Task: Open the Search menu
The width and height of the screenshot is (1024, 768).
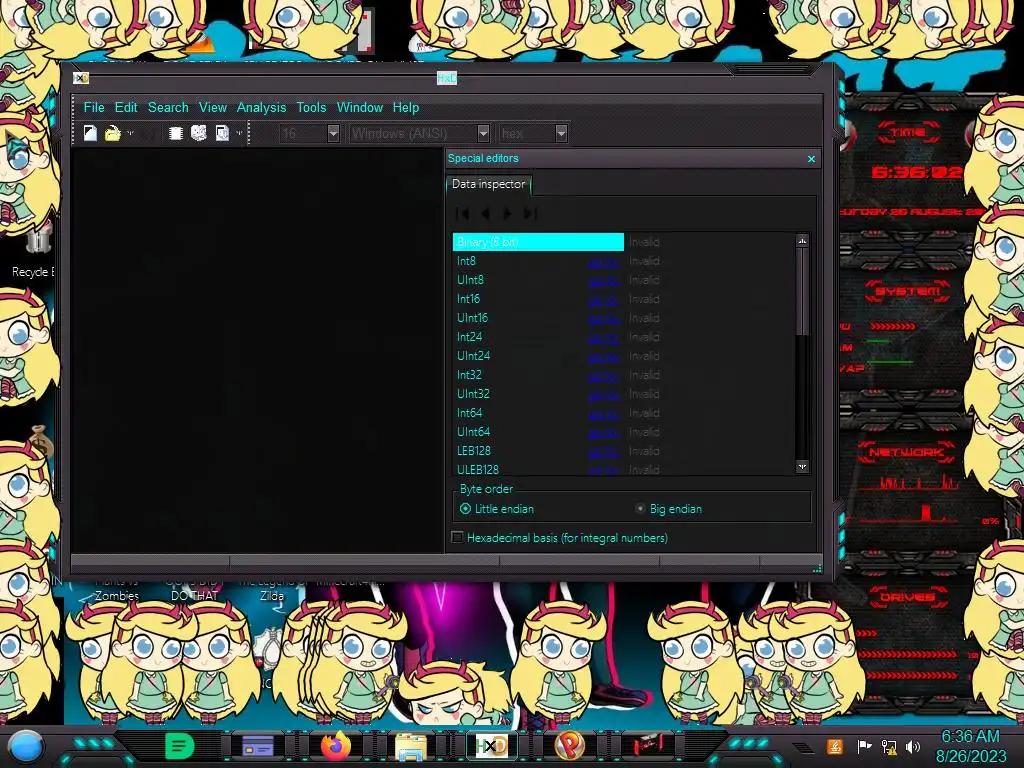Action: 168,107
